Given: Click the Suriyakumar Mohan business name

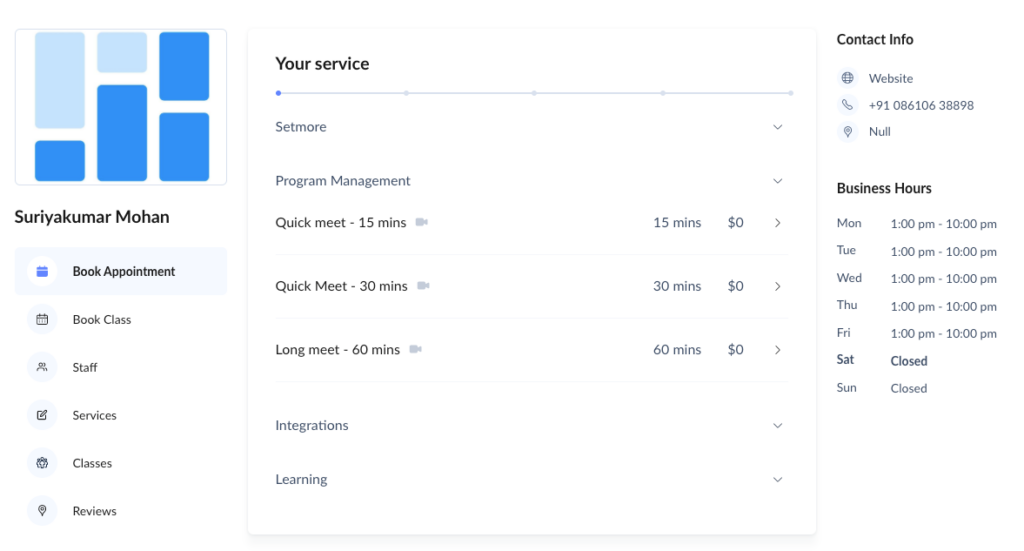Looking at the screenshot, I should click(x=92, y=217).
